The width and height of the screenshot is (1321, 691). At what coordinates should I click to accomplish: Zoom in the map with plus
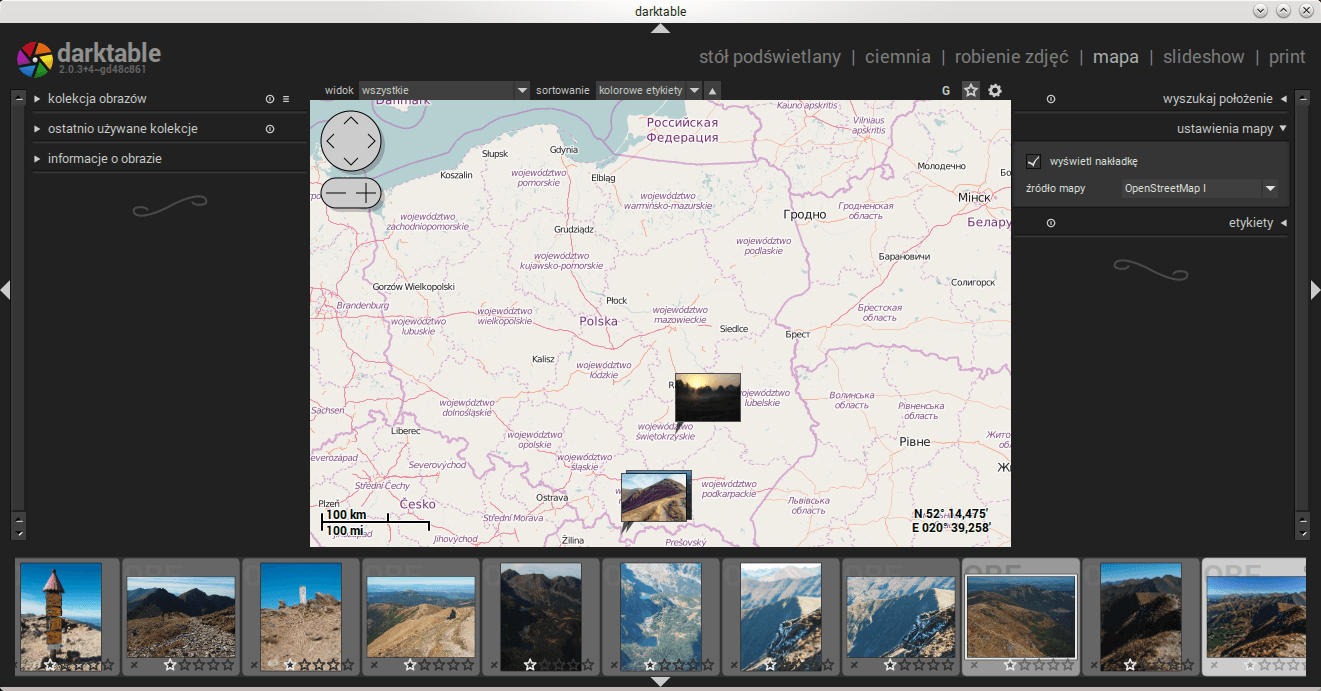[368, 193]
